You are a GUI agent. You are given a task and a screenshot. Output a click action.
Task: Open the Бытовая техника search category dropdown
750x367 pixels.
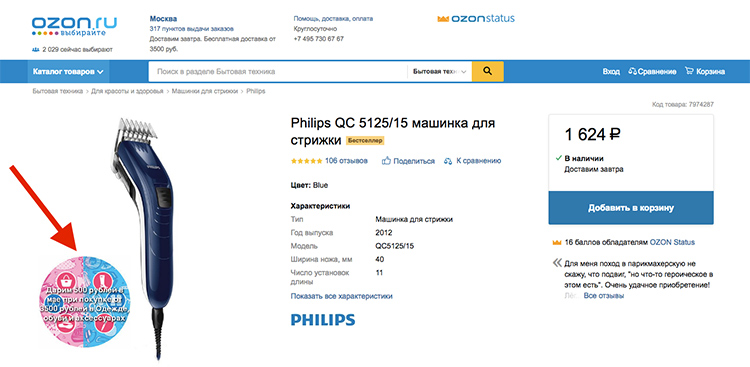(x=439, y=71)
